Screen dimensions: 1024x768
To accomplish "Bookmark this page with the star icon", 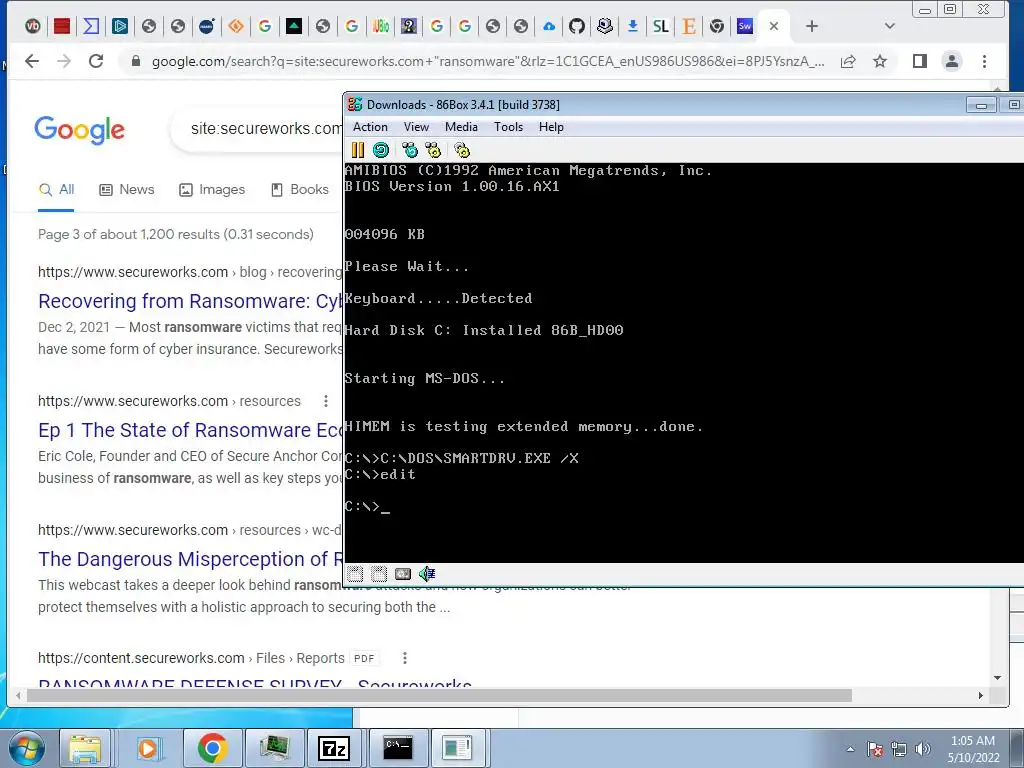I will click(x=880, y=61).
